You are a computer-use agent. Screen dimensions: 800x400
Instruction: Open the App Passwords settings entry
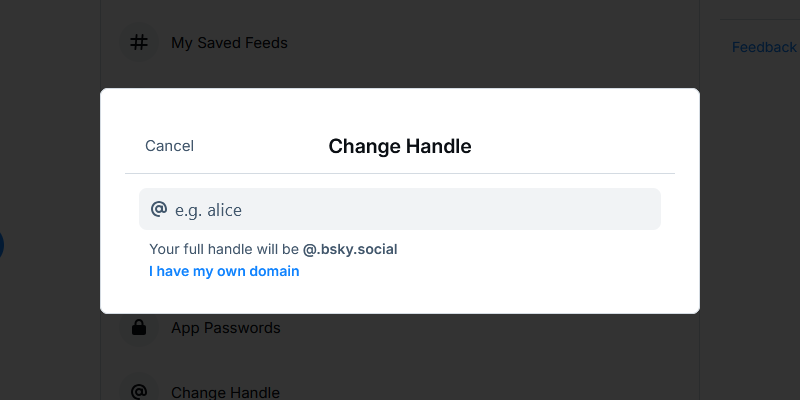click(225, 328)
